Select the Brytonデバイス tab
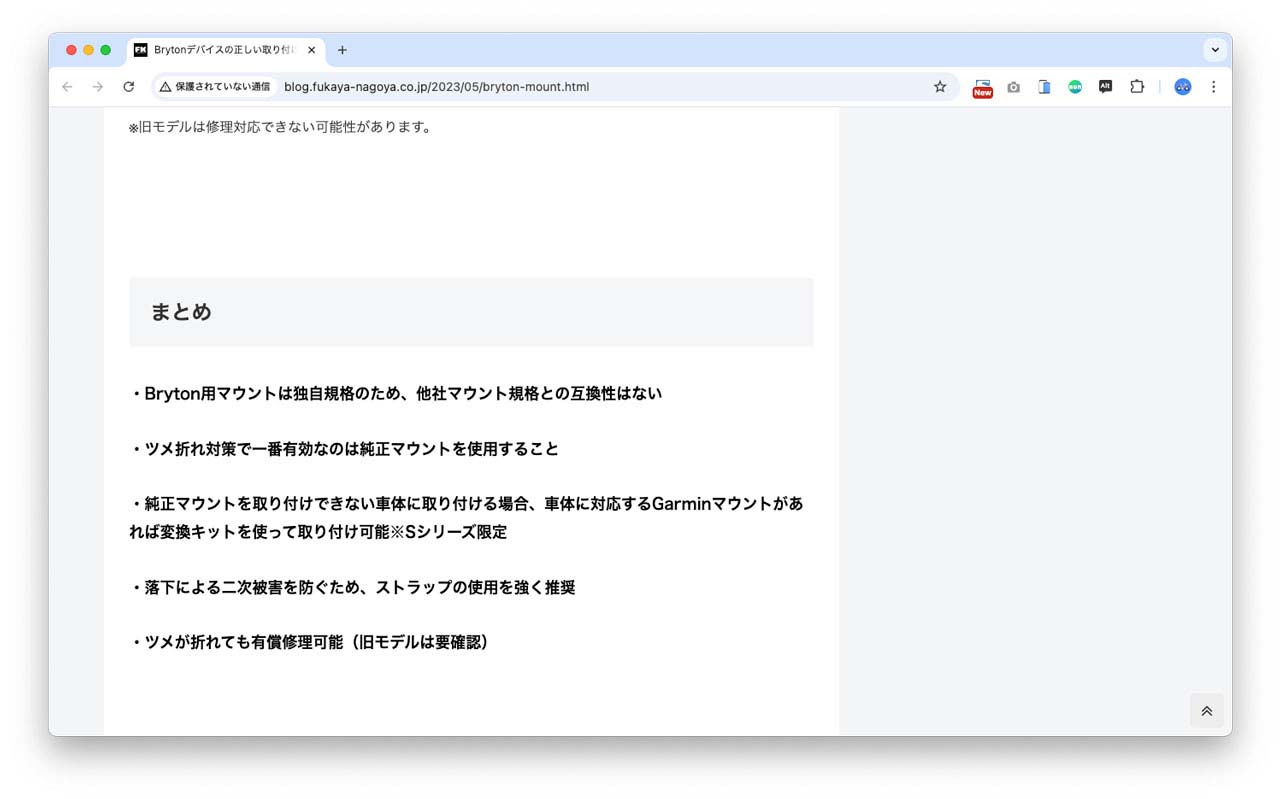The height and width of the screenshot is (799, 1280). (x=226, y=50)
